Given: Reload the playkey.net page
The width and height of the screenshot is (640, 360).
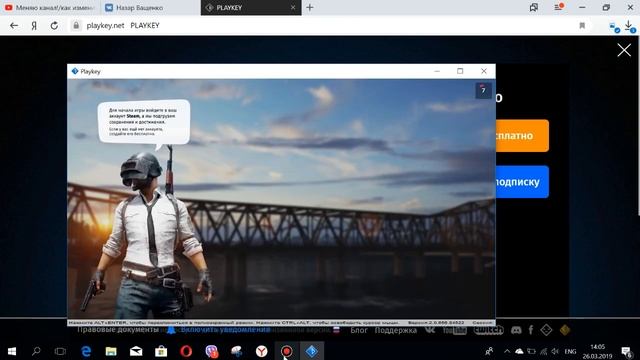Looking at the screenshot, I should 54,25.
